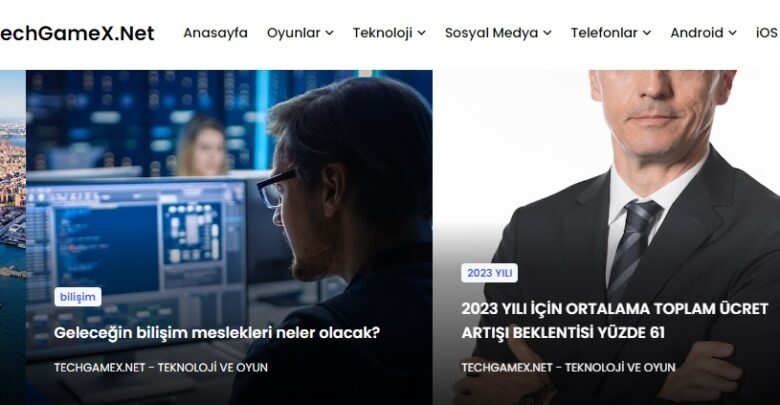Select the Teknoloji menu label
This screenshot has width=780, height=405.
383,33
